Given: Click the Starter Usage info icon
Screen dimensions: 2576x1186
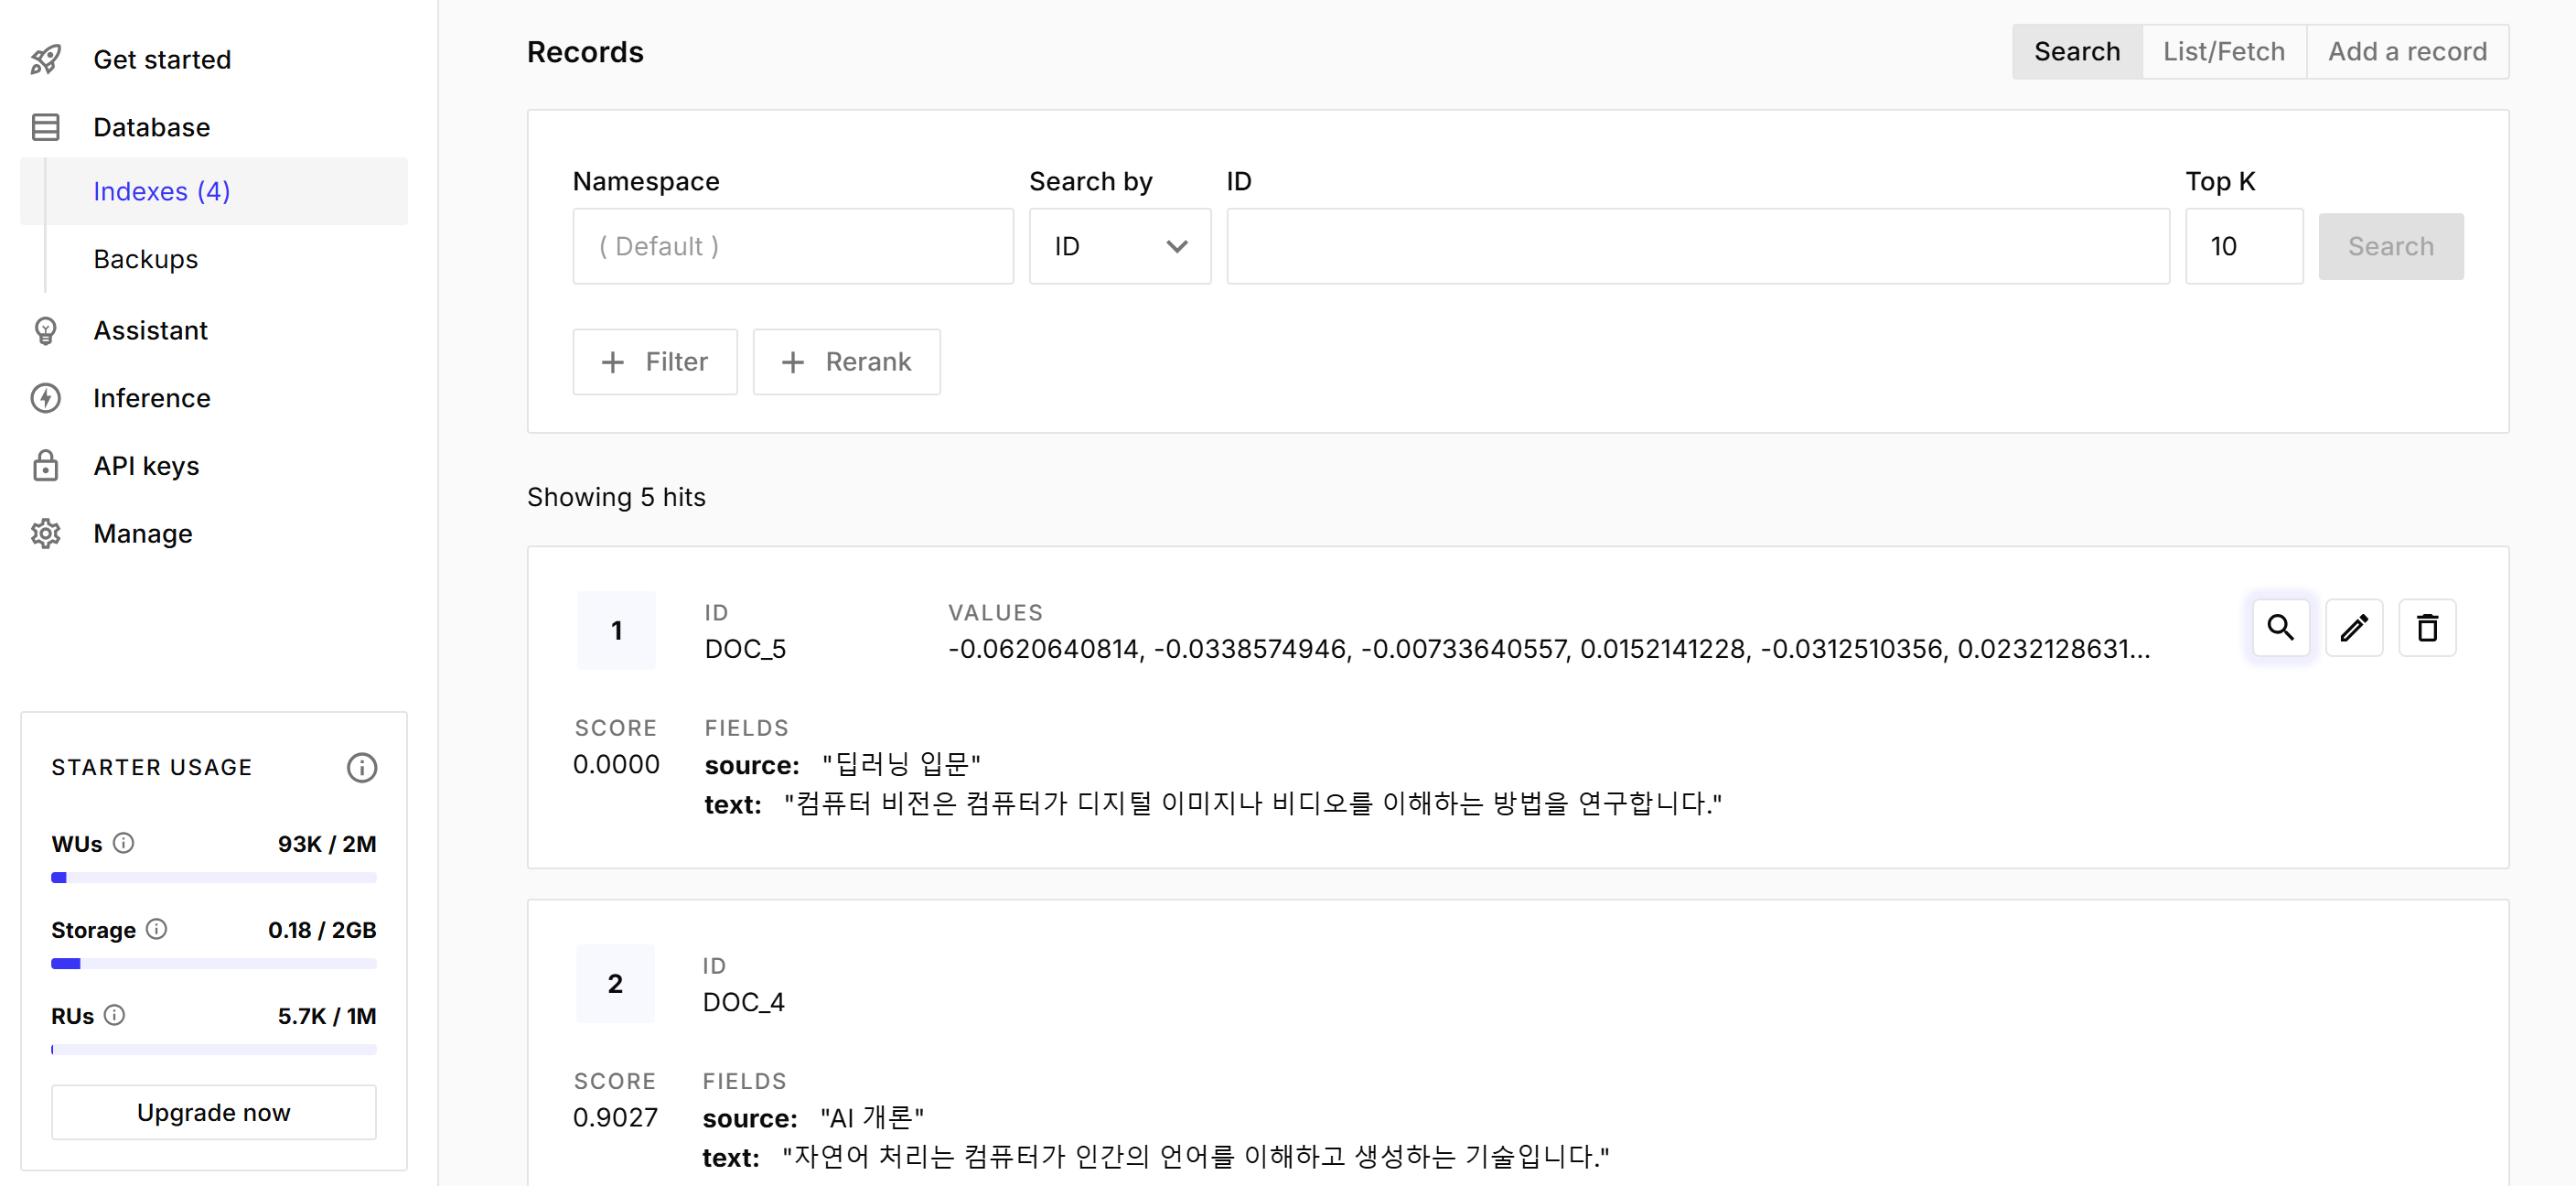Looking at the screenshot, I should tap(361, 767).
